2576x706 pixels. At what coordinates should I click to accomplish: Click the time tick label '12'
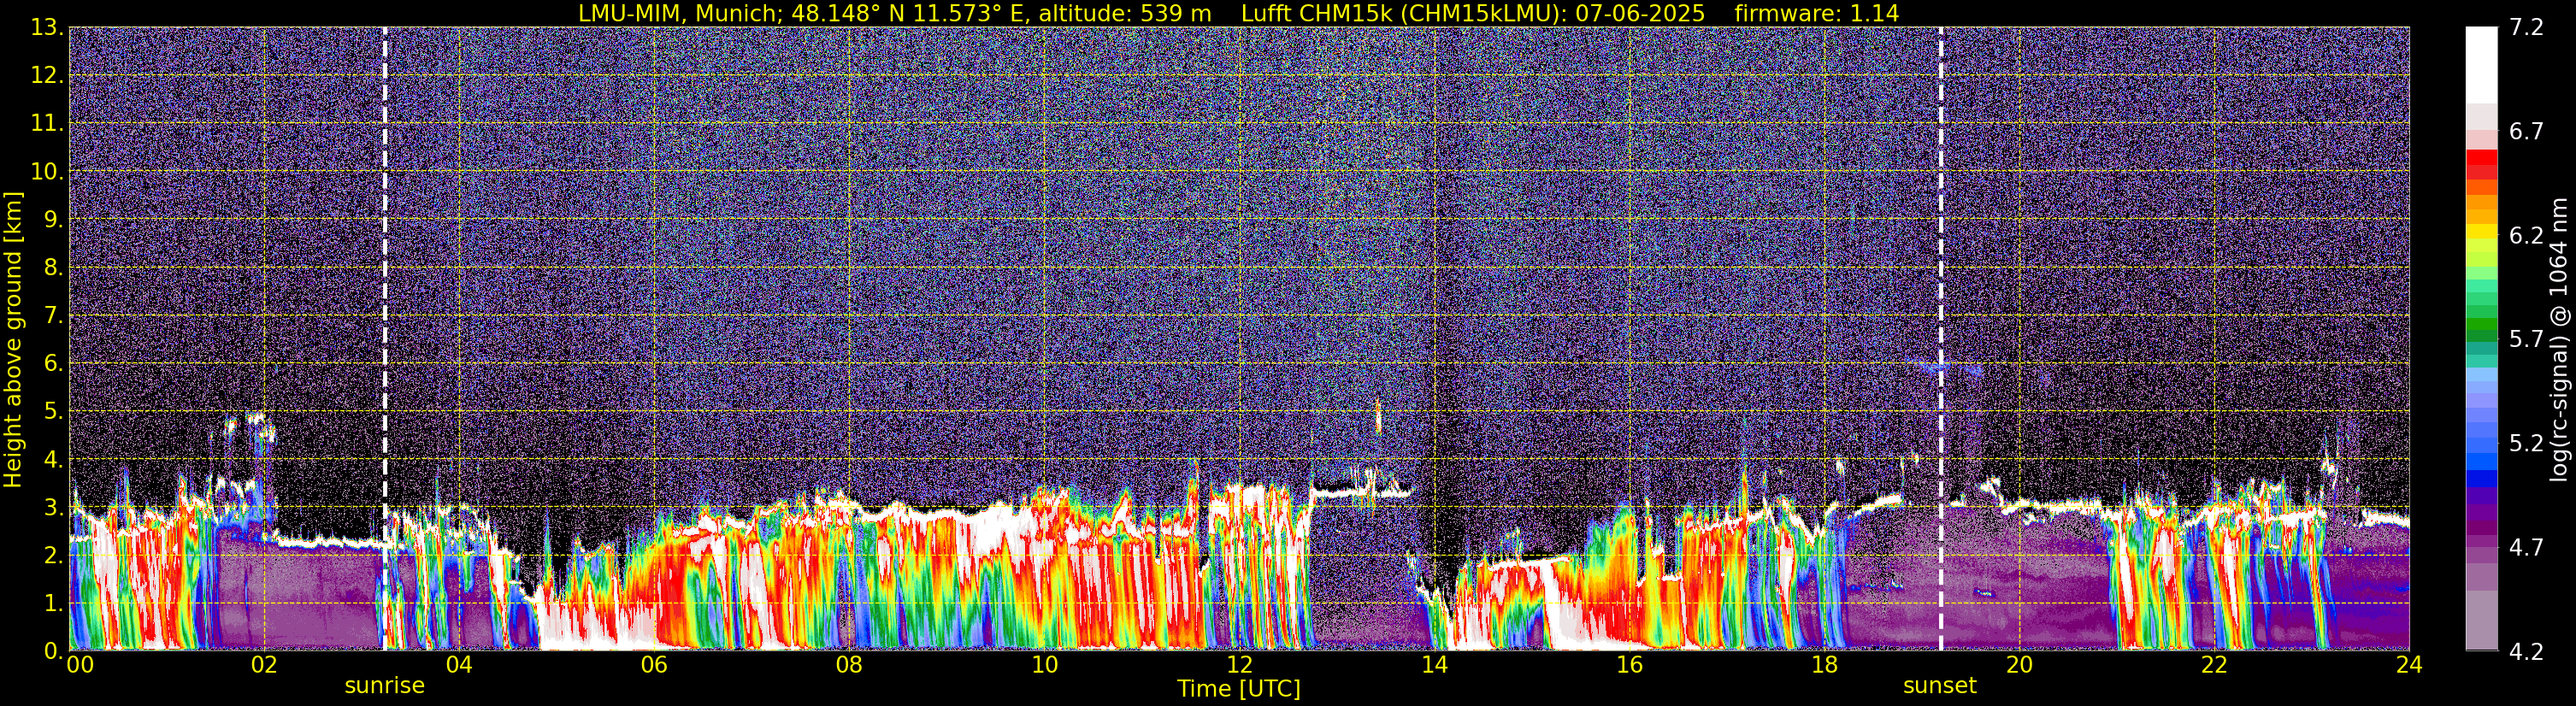tap(1239, 665)
